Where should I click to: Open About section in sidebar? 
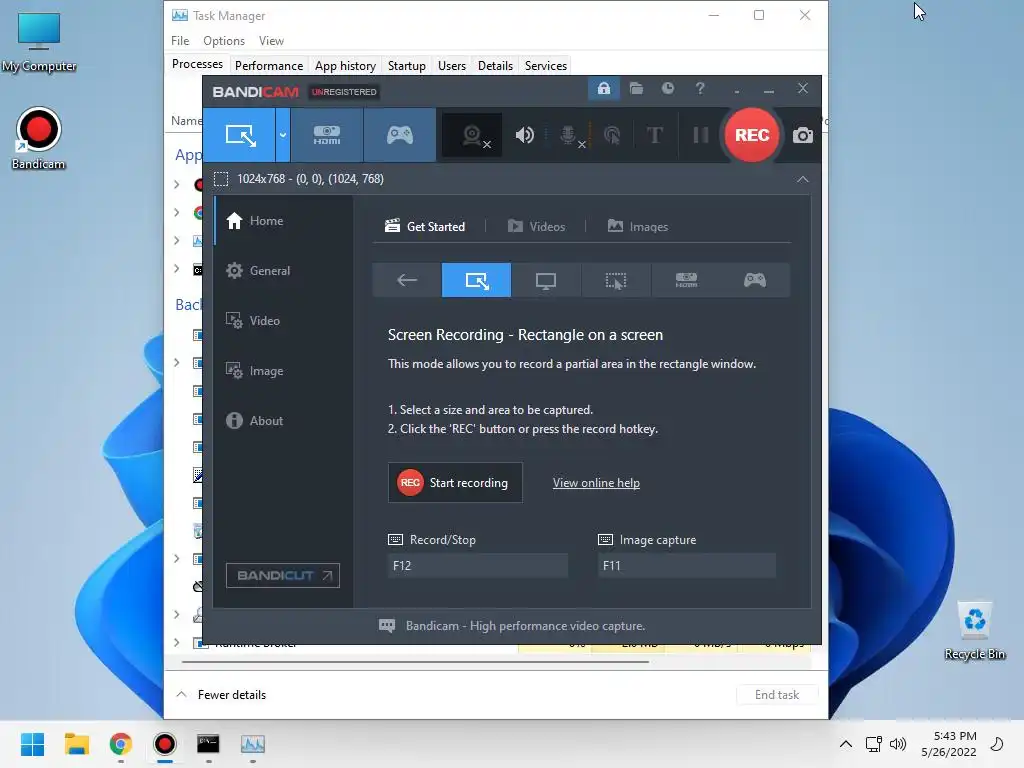[283, 421]
